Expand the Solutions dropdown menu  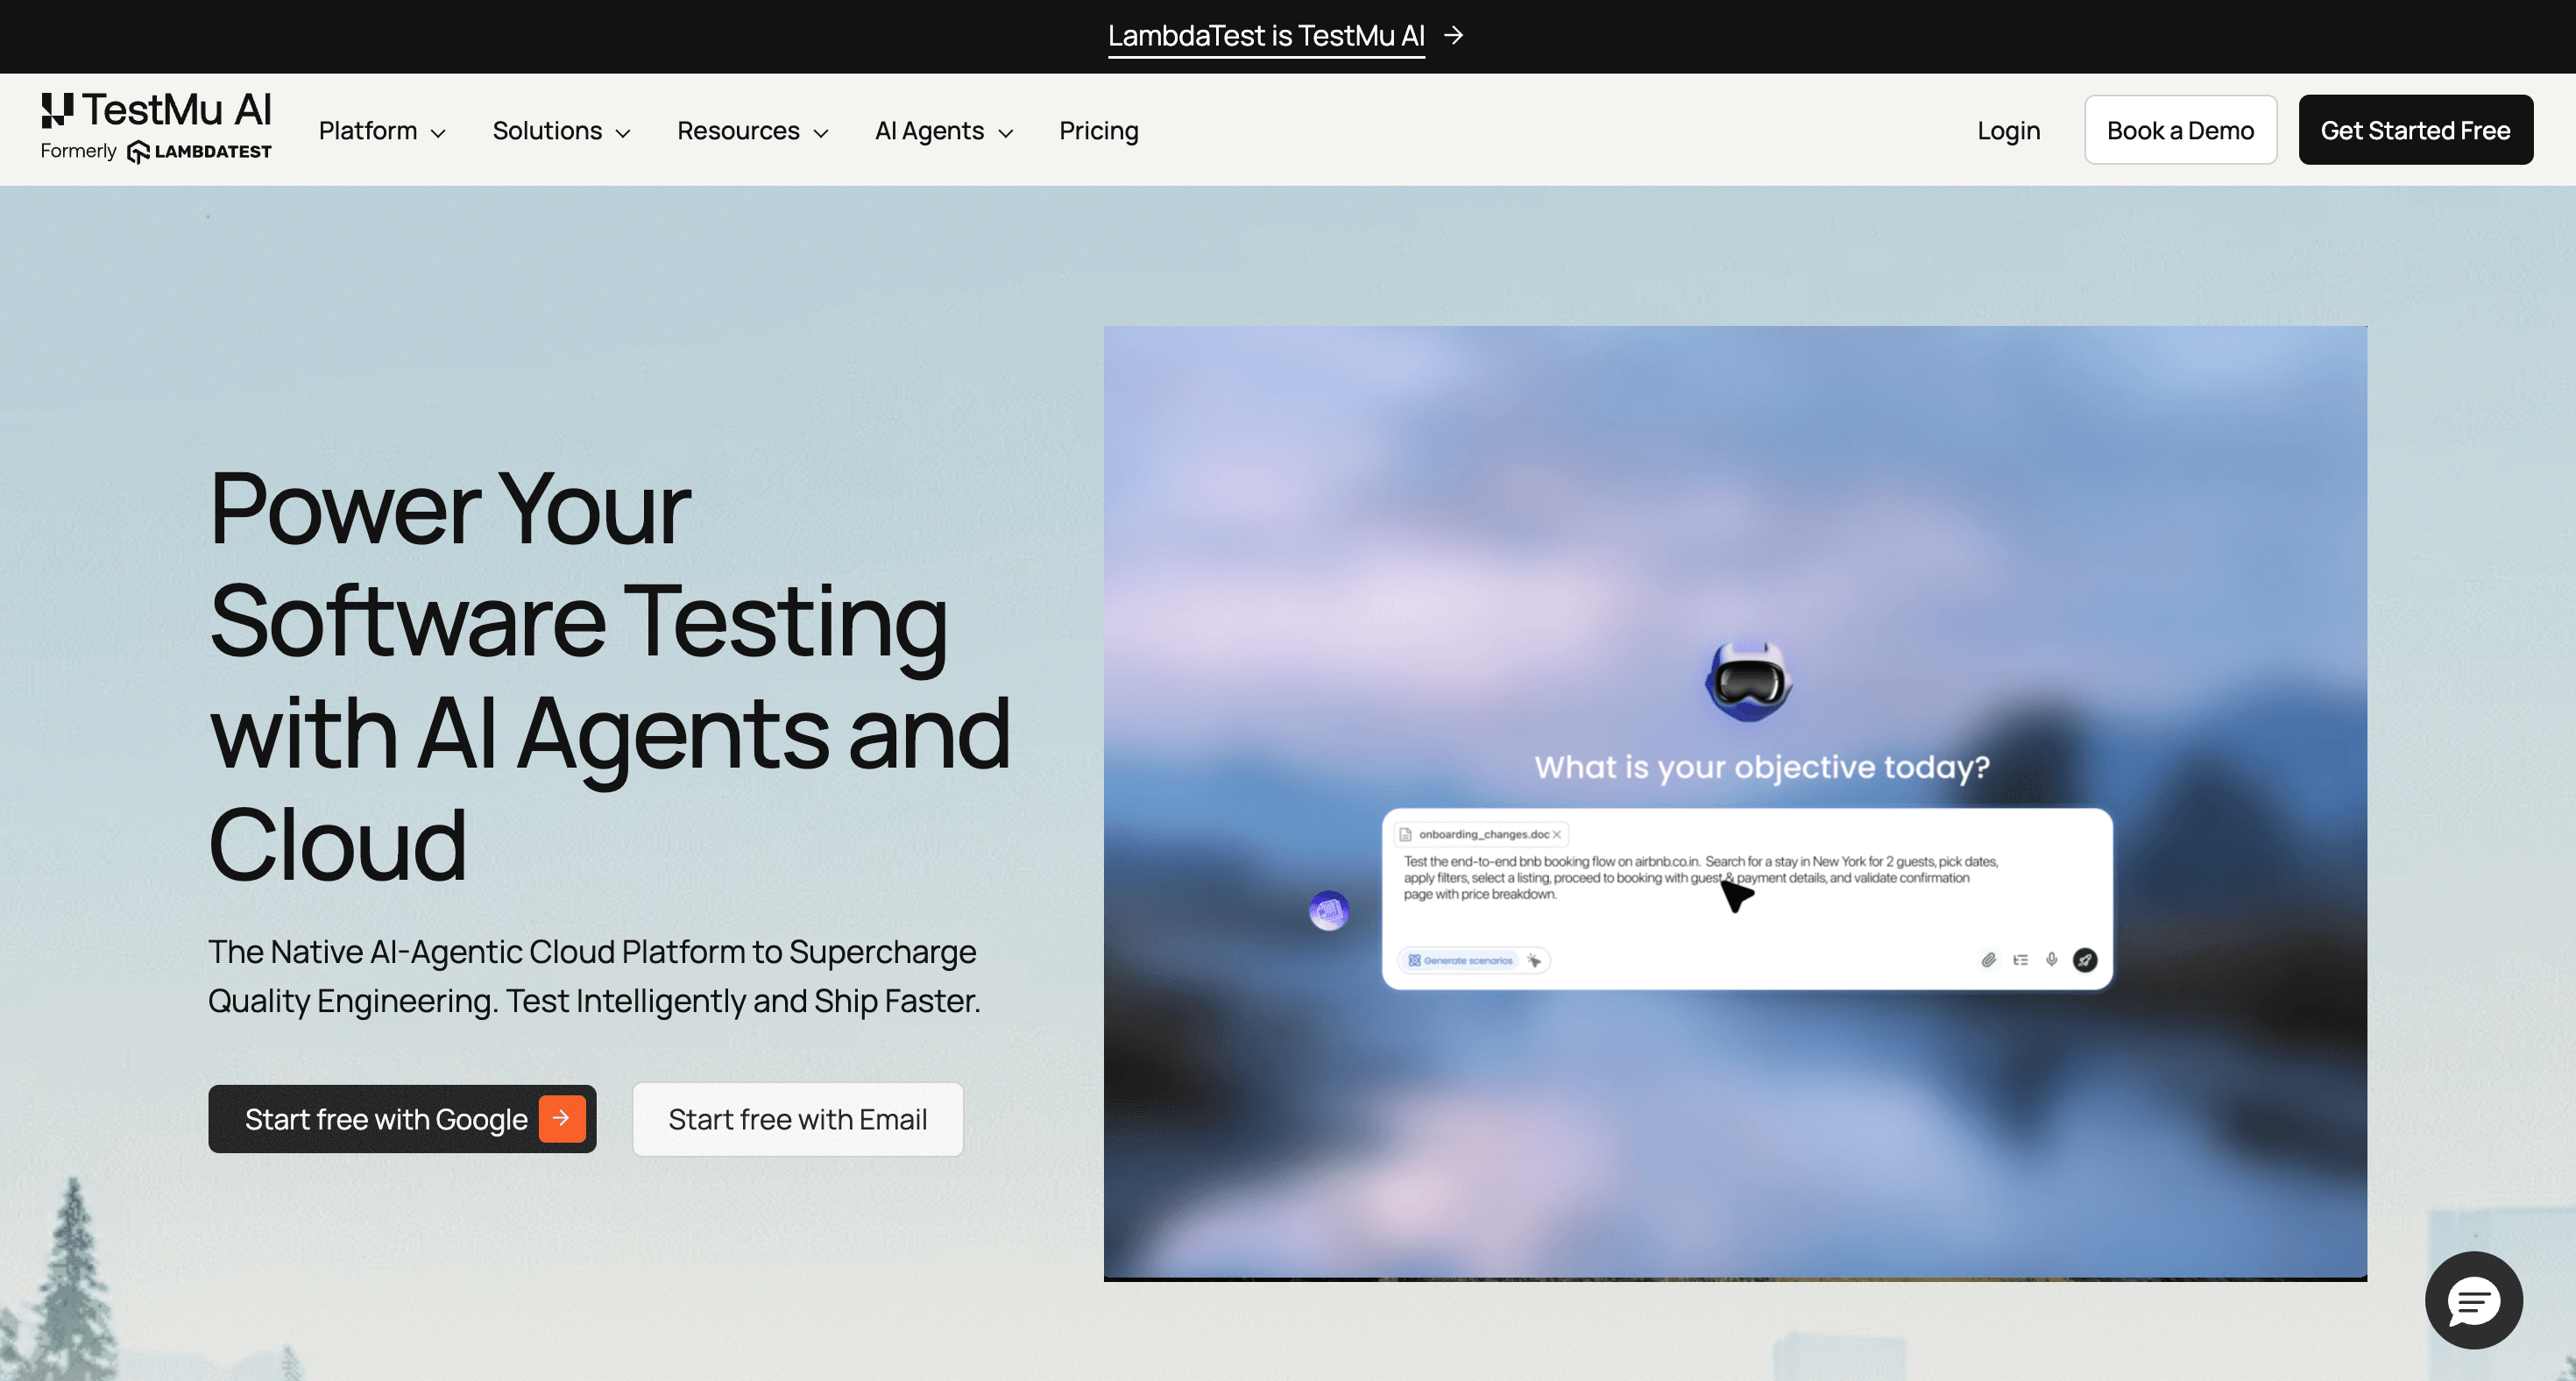(561, 131)
